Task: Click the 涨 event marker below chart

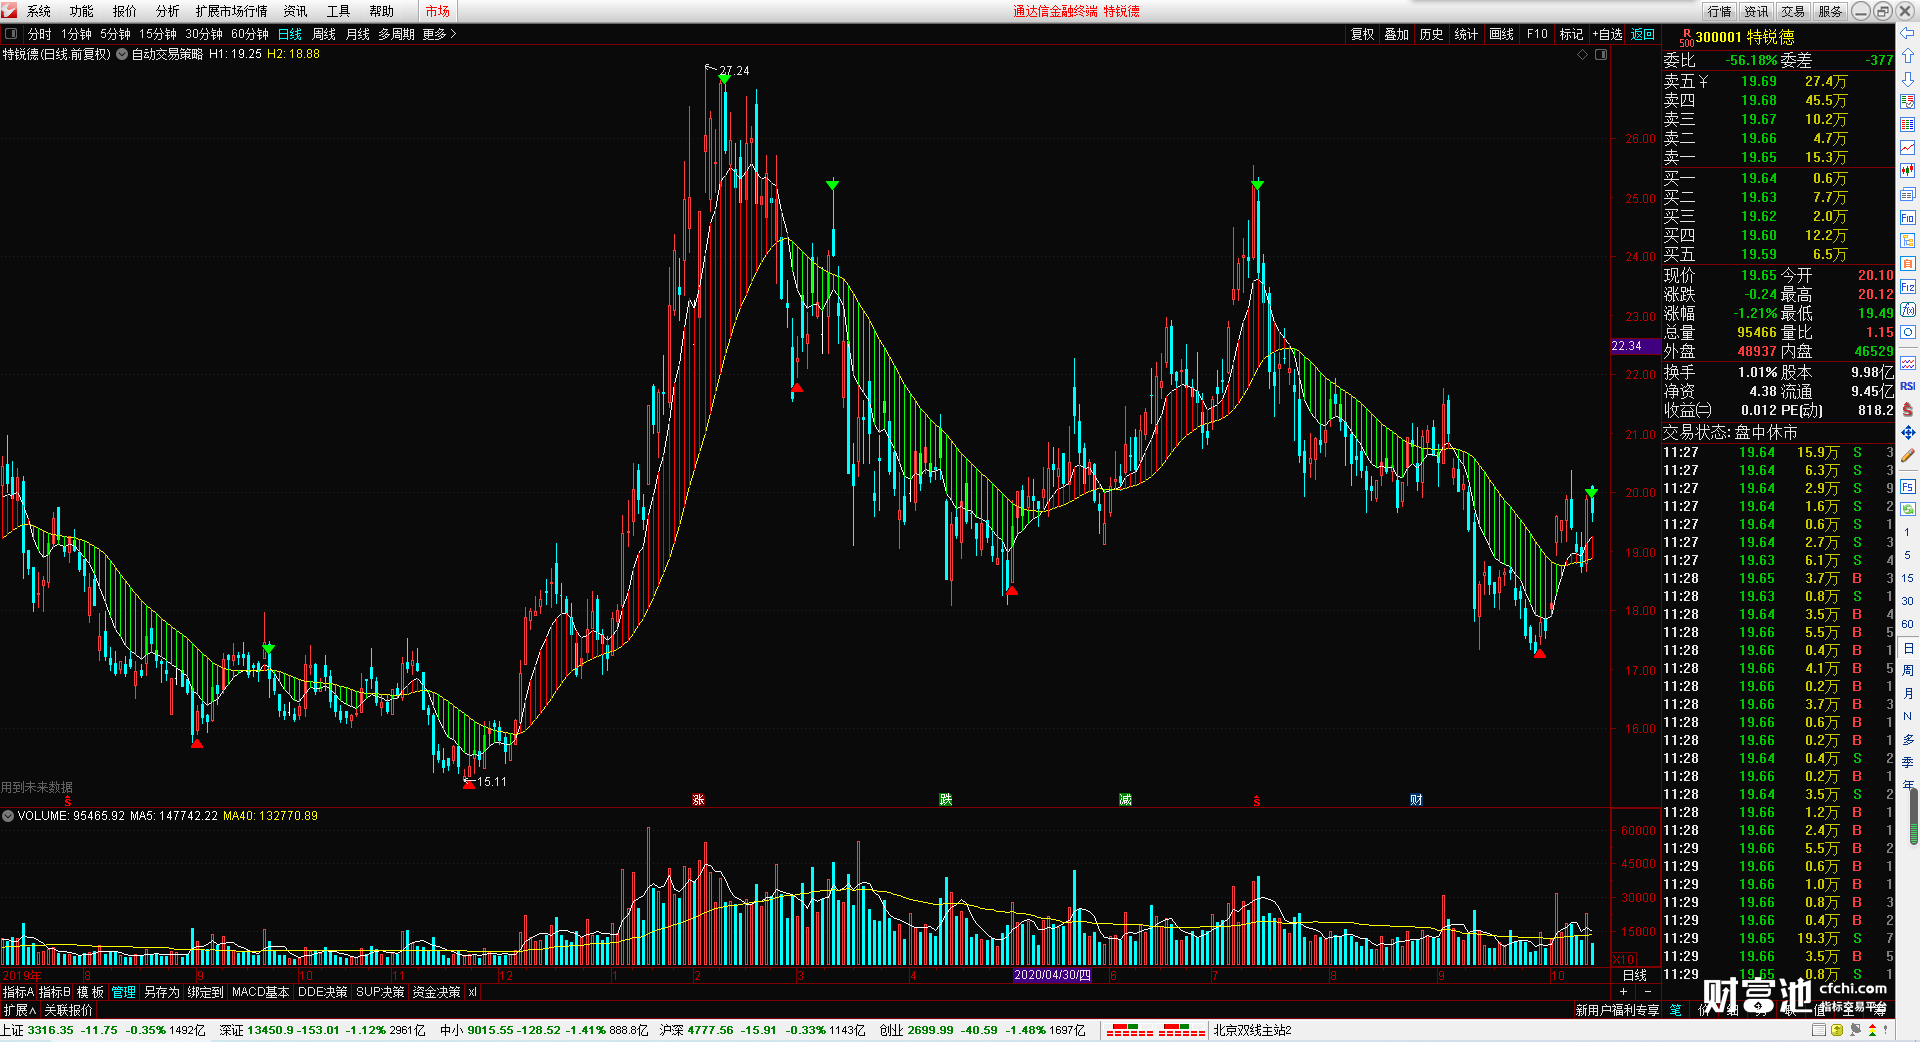Action: pyautogui.click(x=698, y=800)
